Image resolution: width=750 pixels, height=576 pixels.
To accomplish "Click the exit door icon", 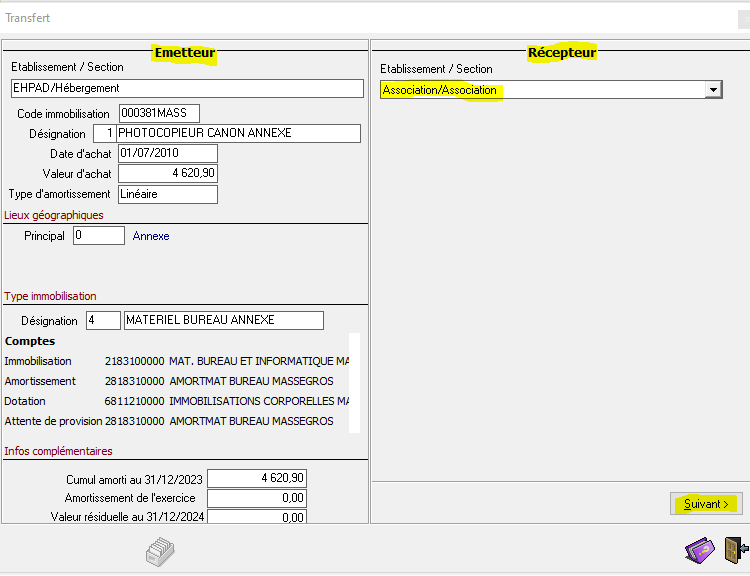I will pos(734,551).
